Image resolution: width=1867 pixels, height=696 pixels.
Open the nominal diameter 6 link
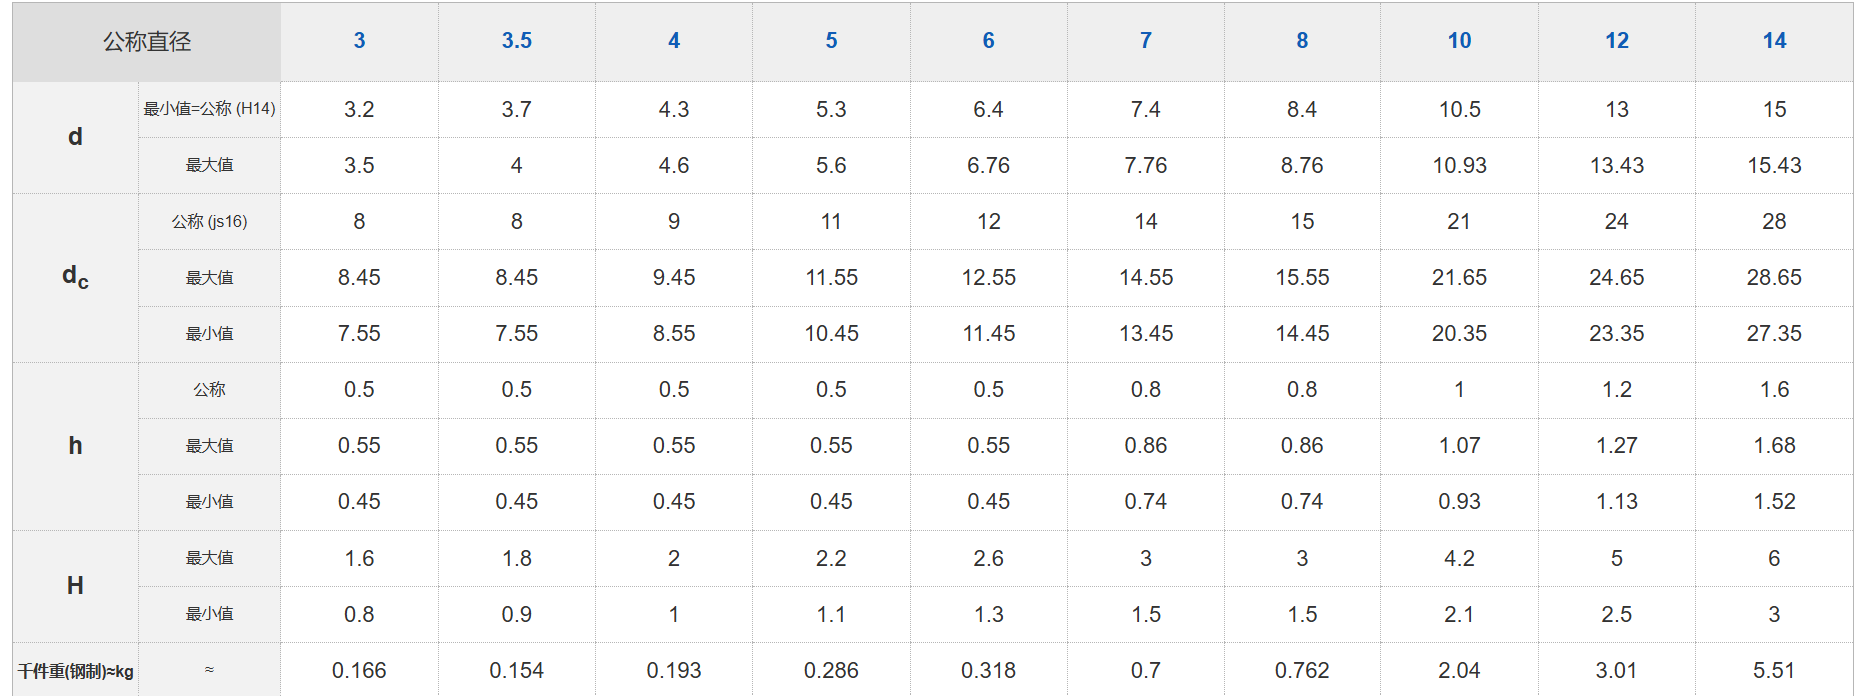[988, 41]
